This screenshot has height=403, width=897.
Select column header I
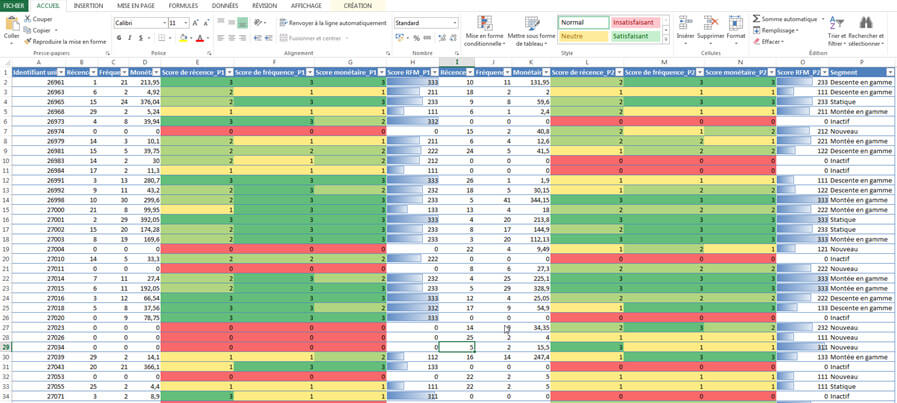point(457,62)
